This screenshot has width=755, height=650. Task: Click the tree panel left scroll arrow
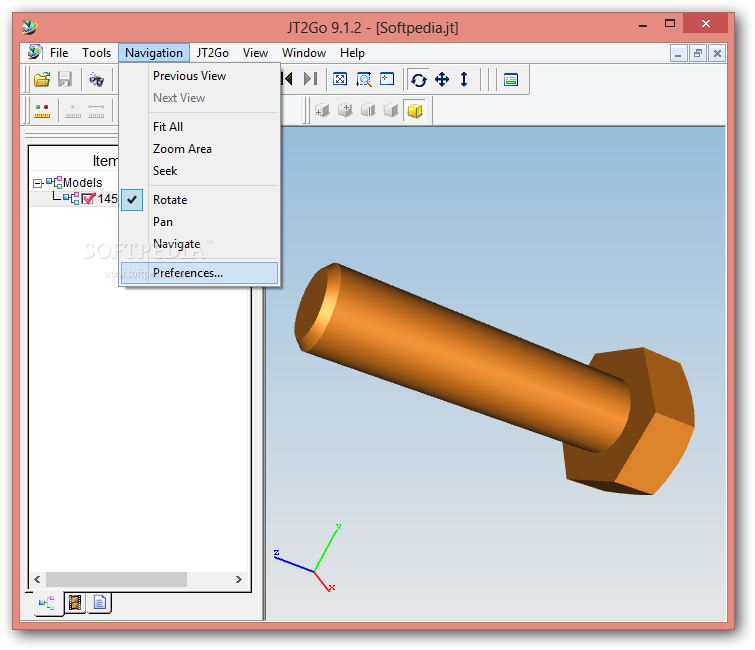tap(37, 579)
